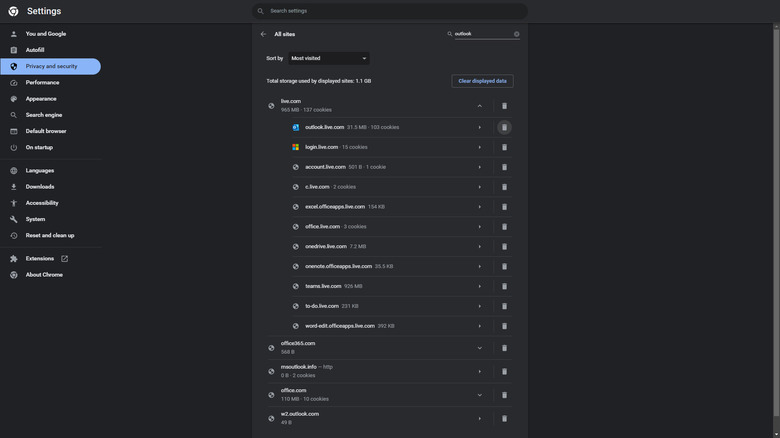Open the Appearance settings section
The image size is (780, 438).
41,99
